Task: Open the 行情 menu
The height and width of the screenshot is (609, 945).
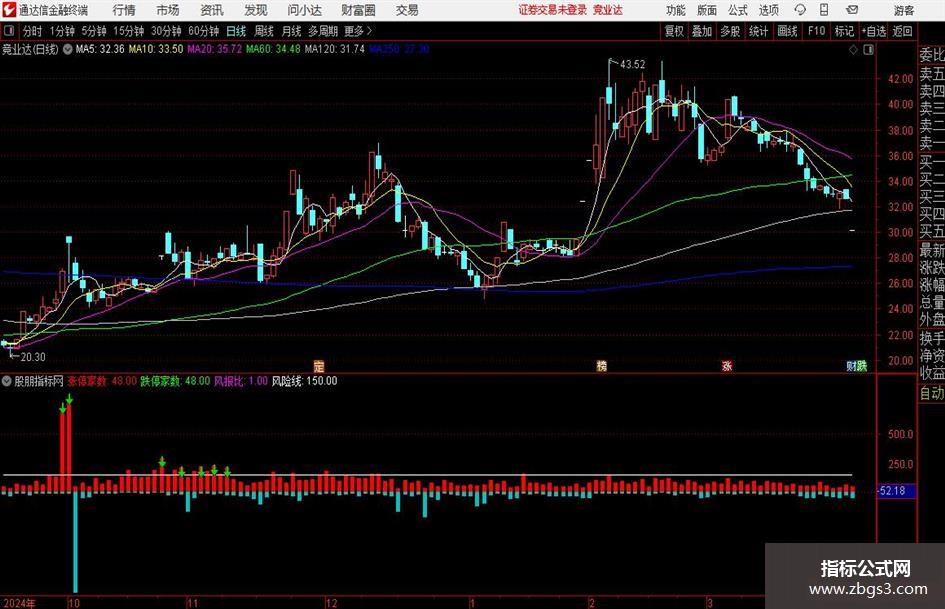Action: (124, 10)
